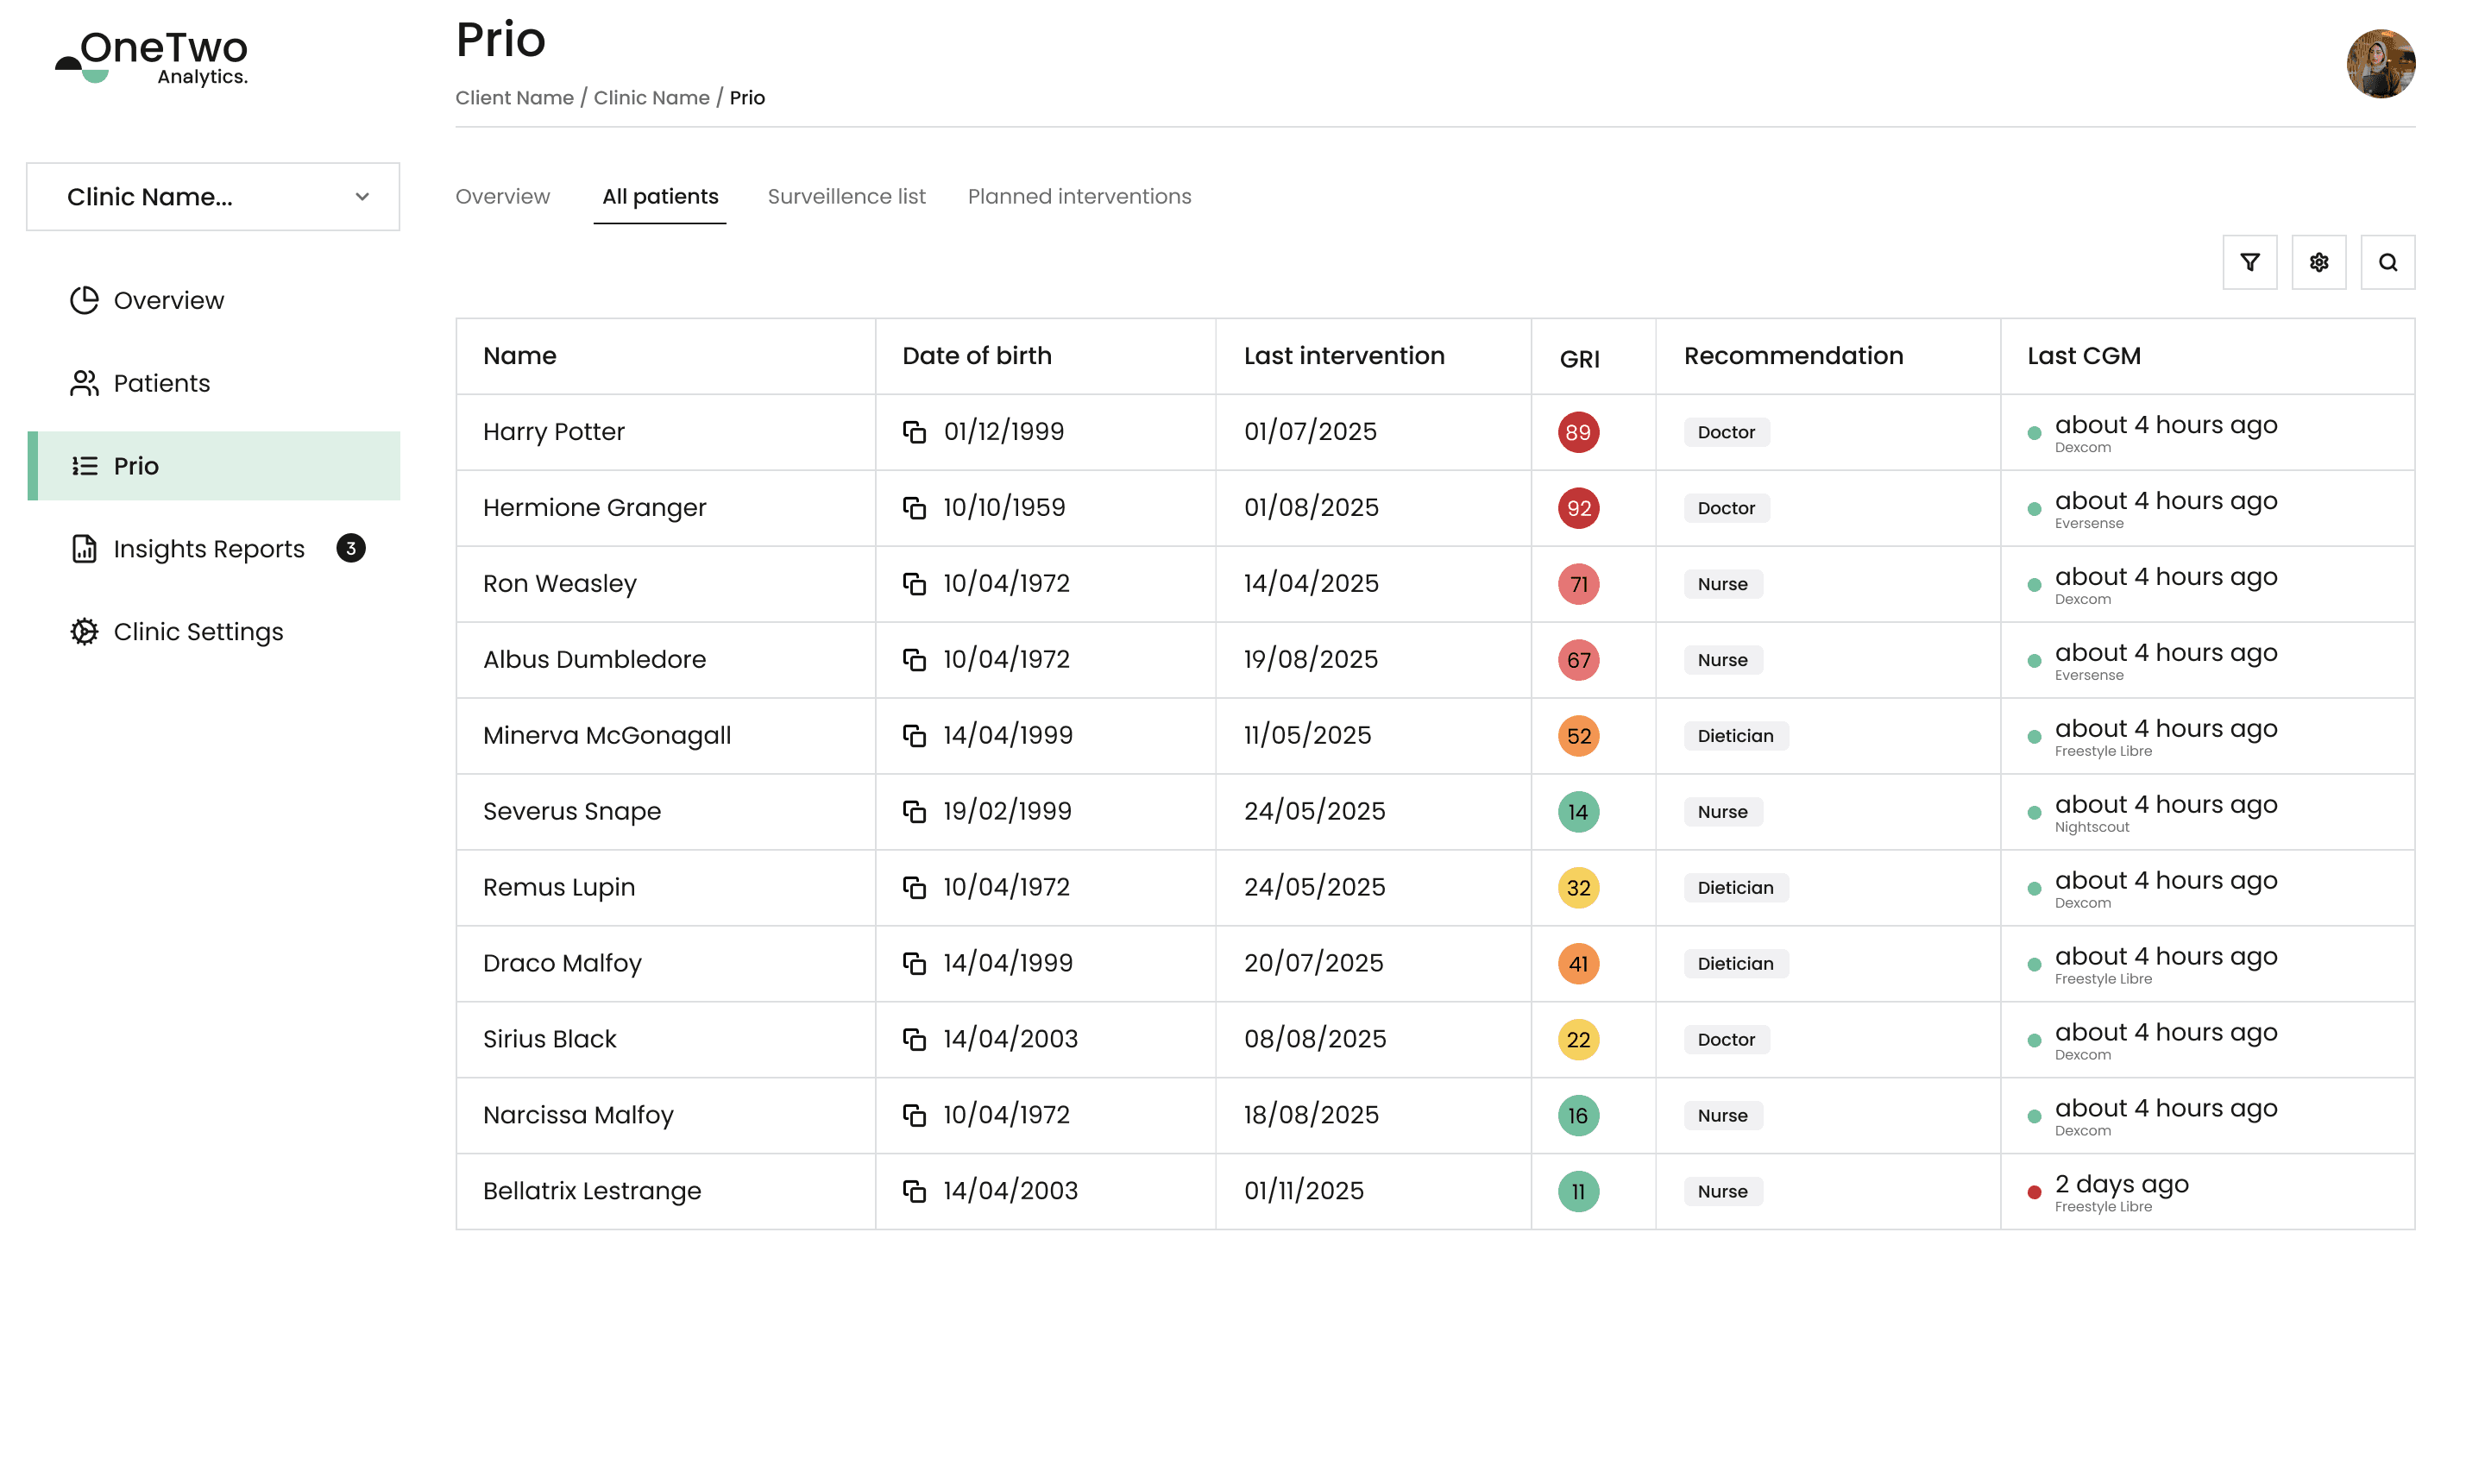This screenshot has width=2485, height=1484.
Task: Click Severus Snape's green GRI 14 badge
Action: (1578, 812)
